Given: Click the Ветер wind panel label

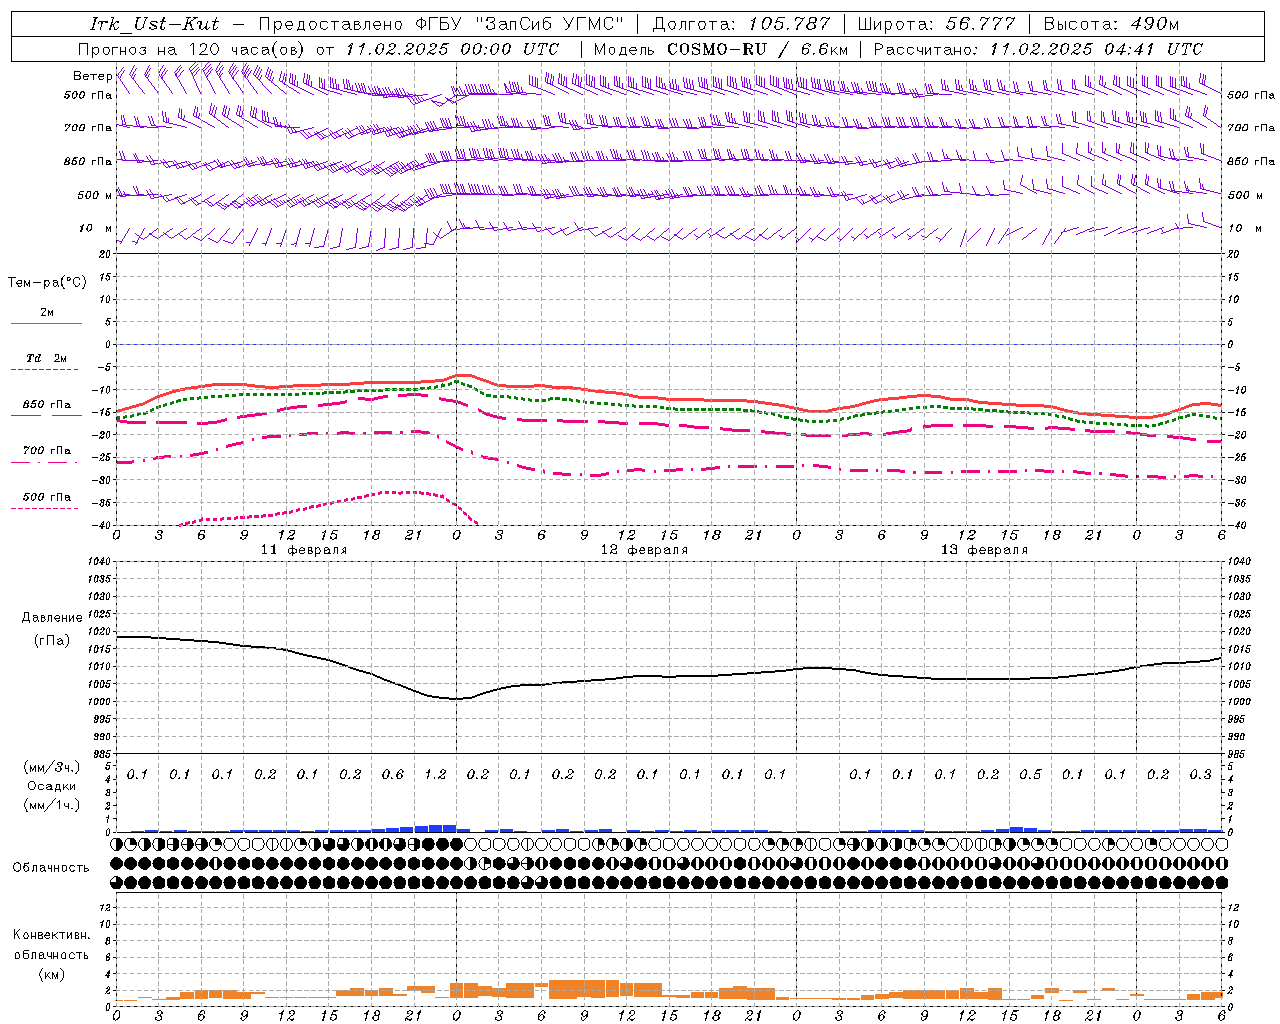Looking at the screenshot, I should [92, 76].
